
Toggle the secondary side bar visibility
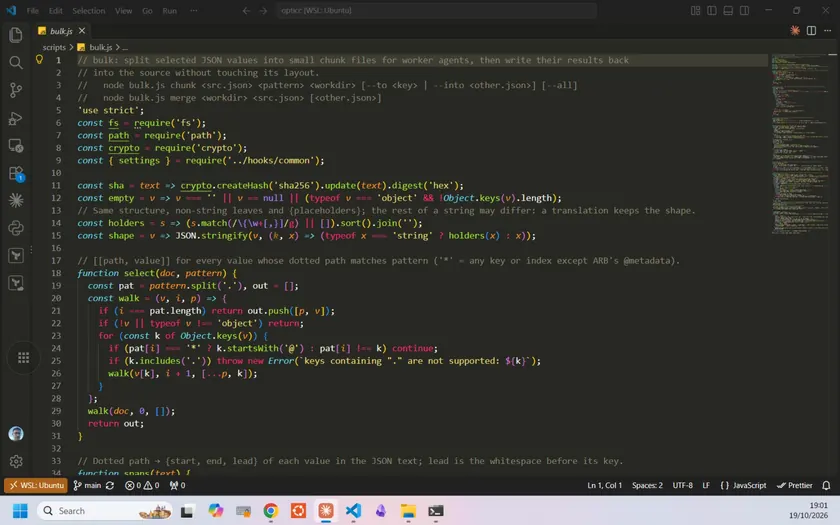click(x=745, y=10)
